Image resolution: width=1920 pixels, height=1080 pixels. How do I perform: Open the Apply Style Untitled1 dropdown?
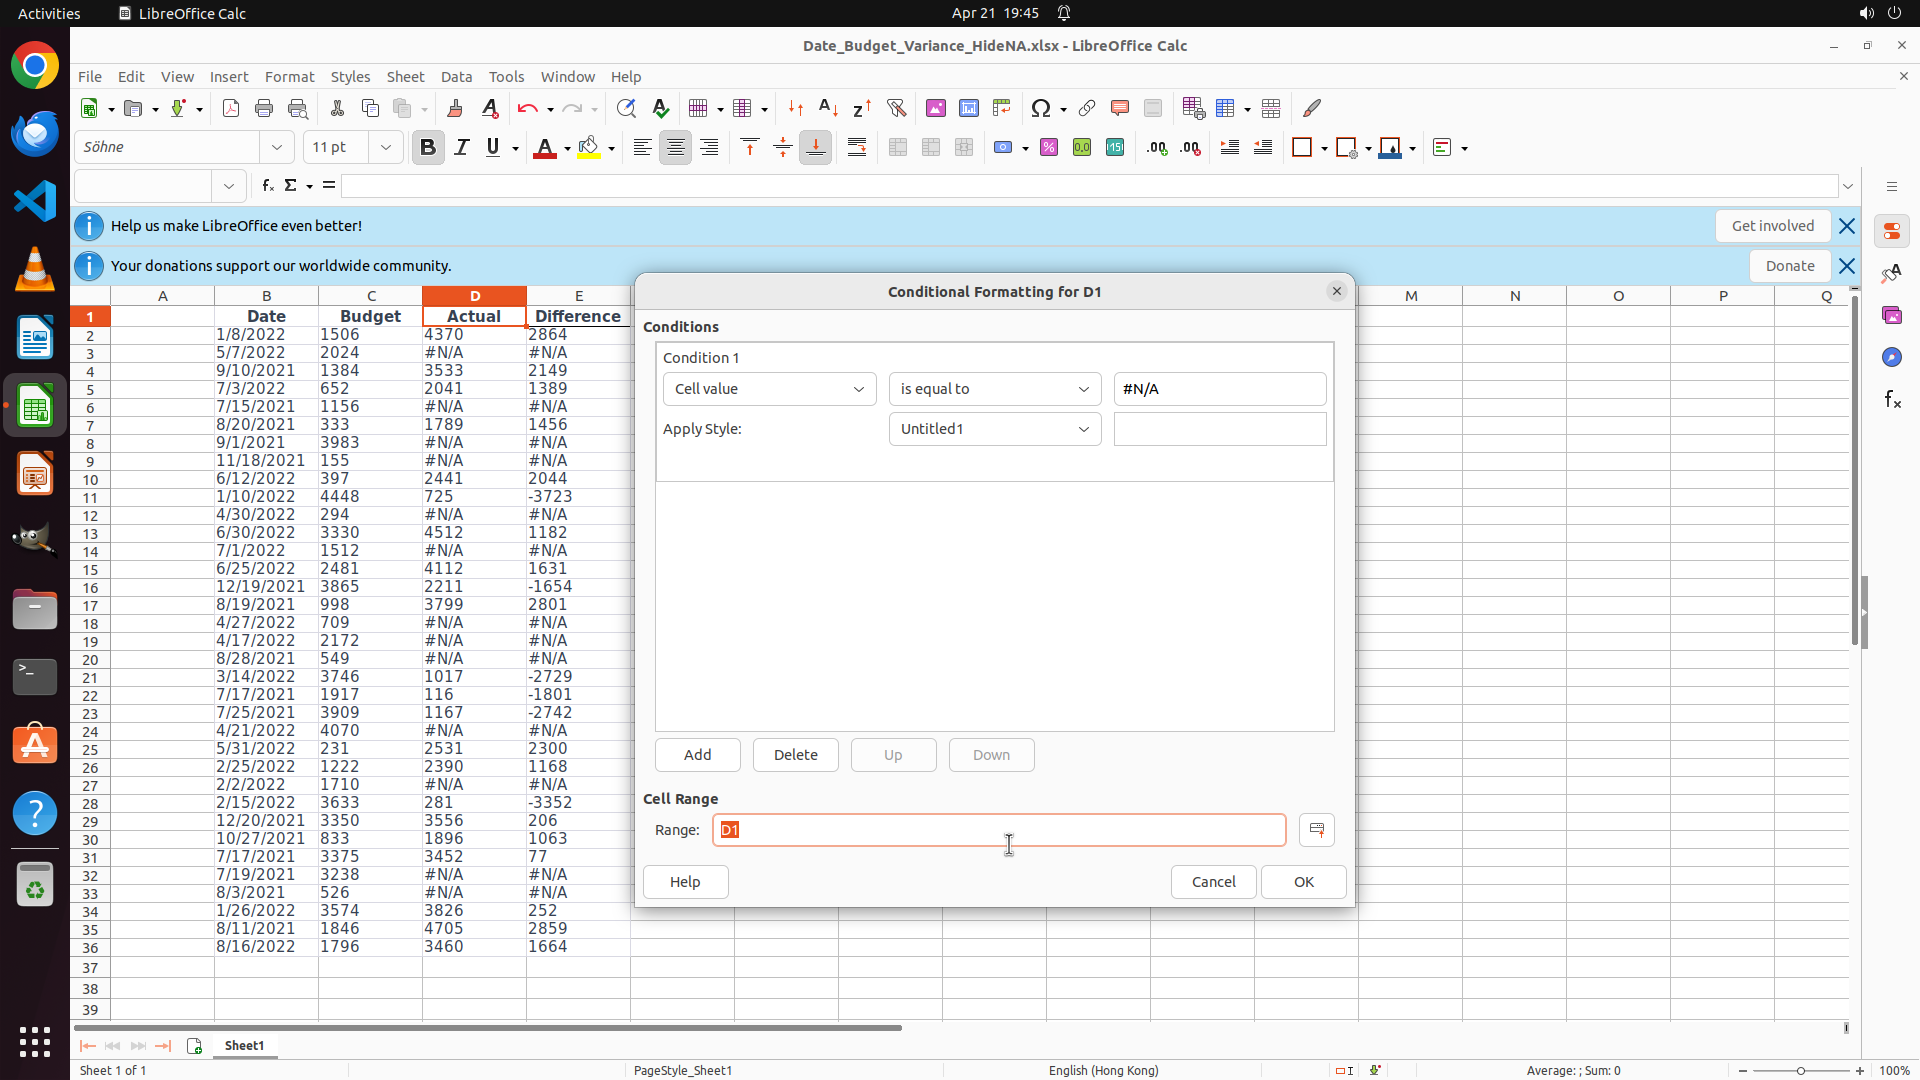pyautogui.click(x=994, y=429)
